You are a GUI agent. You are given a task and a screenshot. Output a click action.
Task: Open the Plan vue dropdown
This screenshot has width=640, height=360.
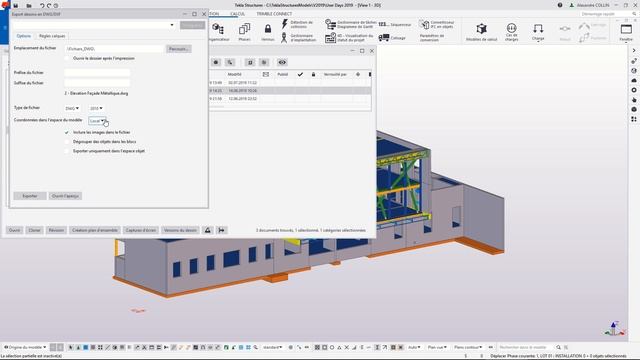click(x=437, y=347)
